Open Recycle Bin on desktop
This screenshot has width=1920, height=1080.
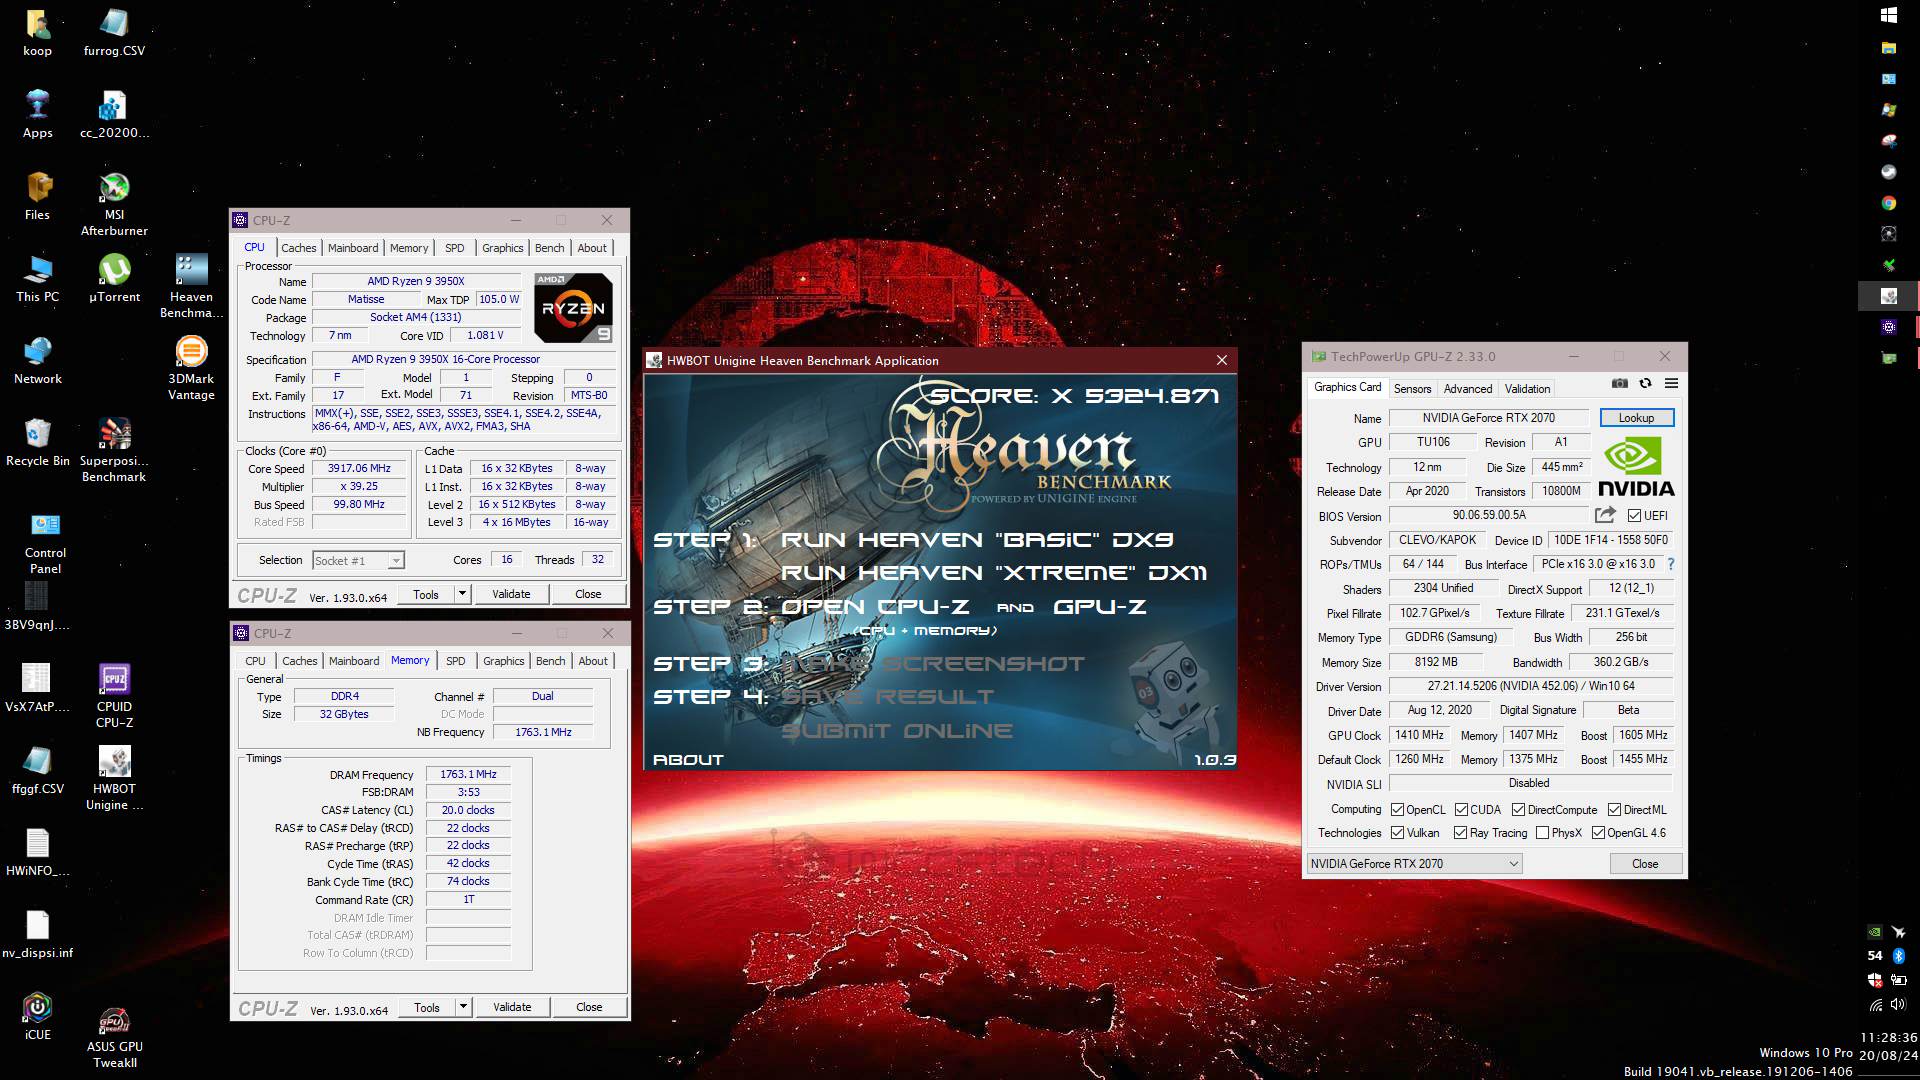click(x=37, y=443)
